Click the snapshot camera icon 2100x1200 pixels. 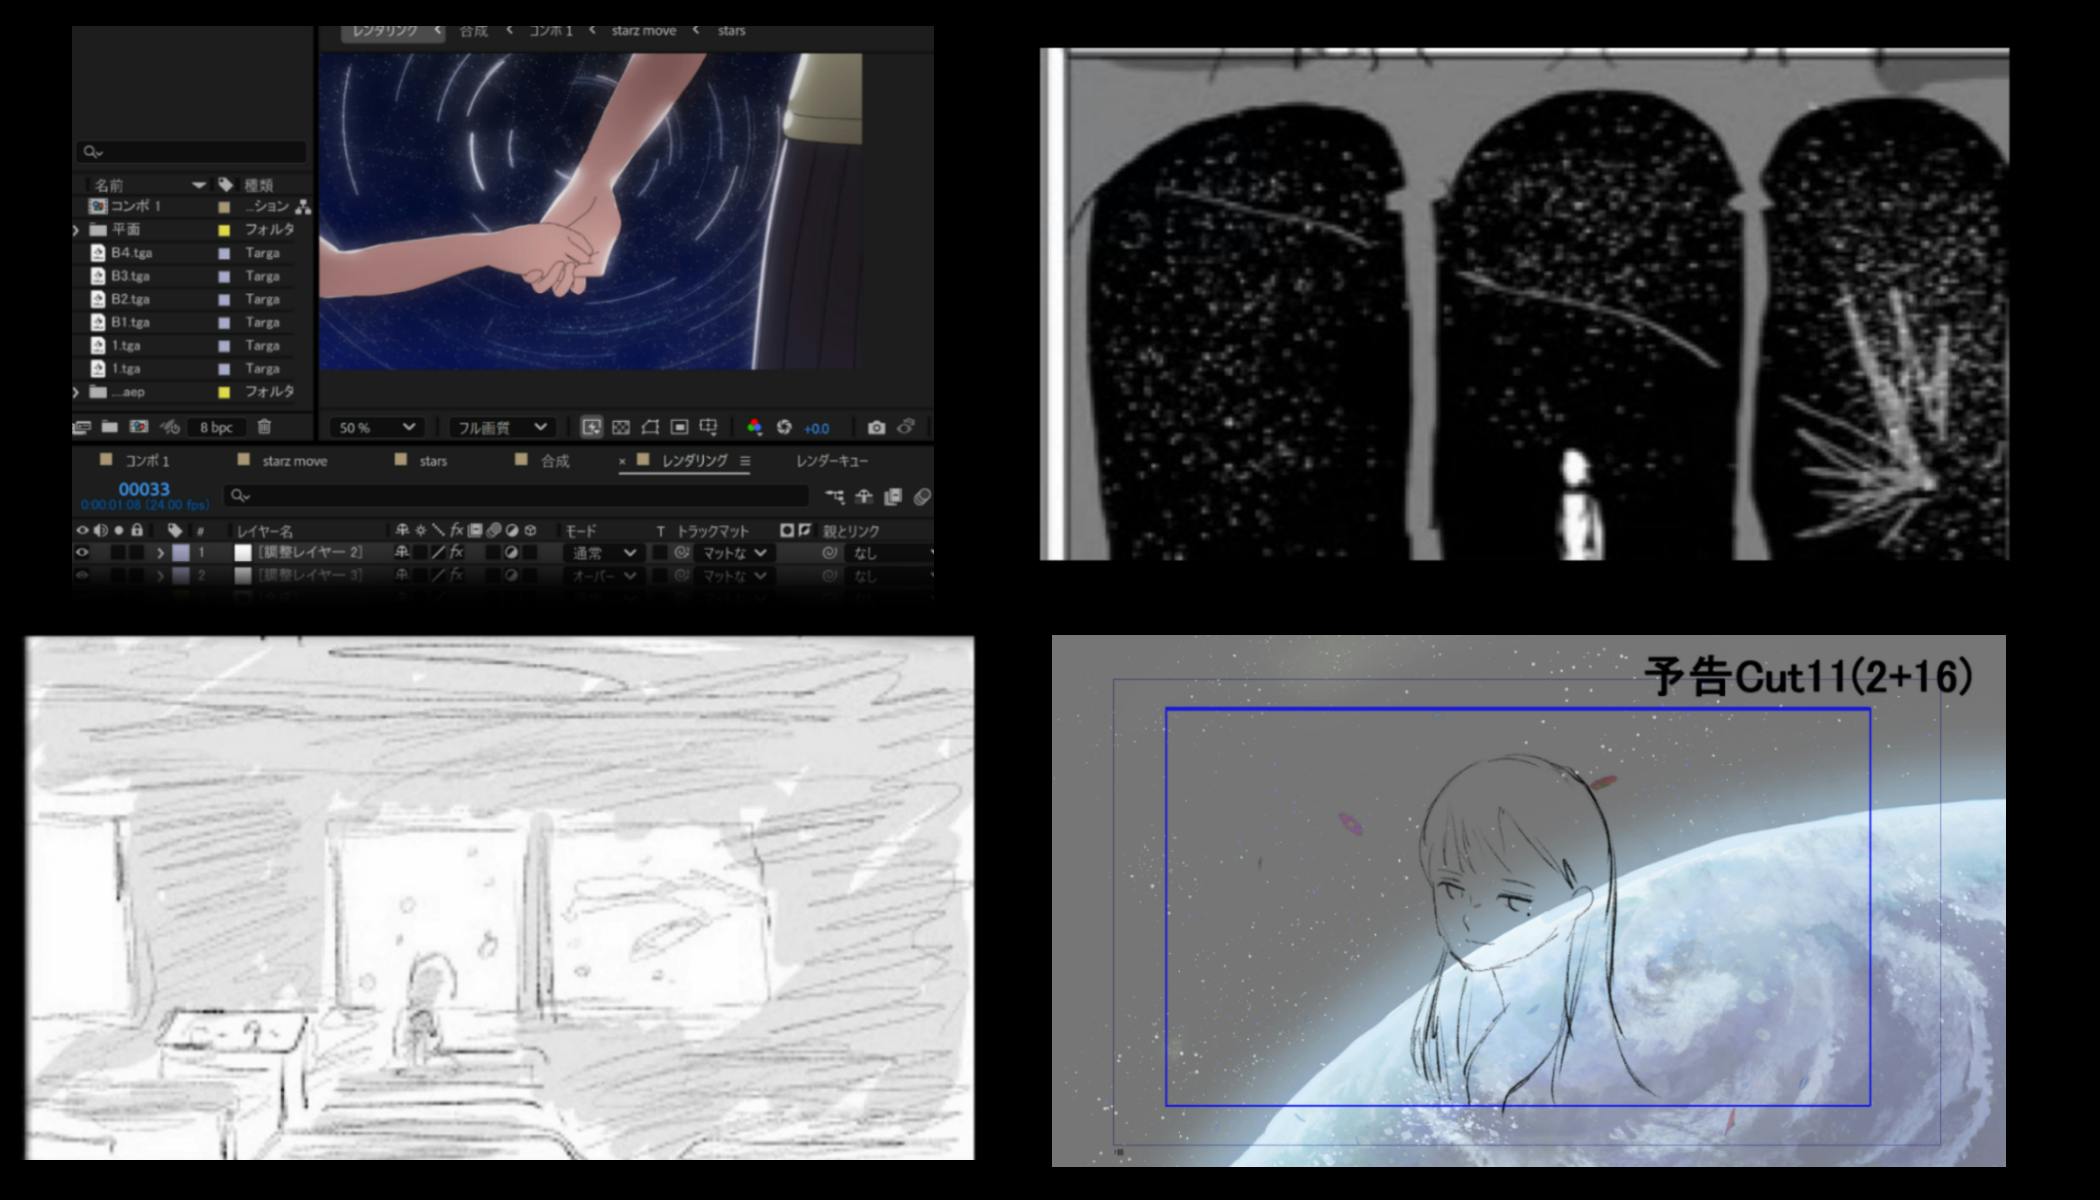tap(876, 427)
